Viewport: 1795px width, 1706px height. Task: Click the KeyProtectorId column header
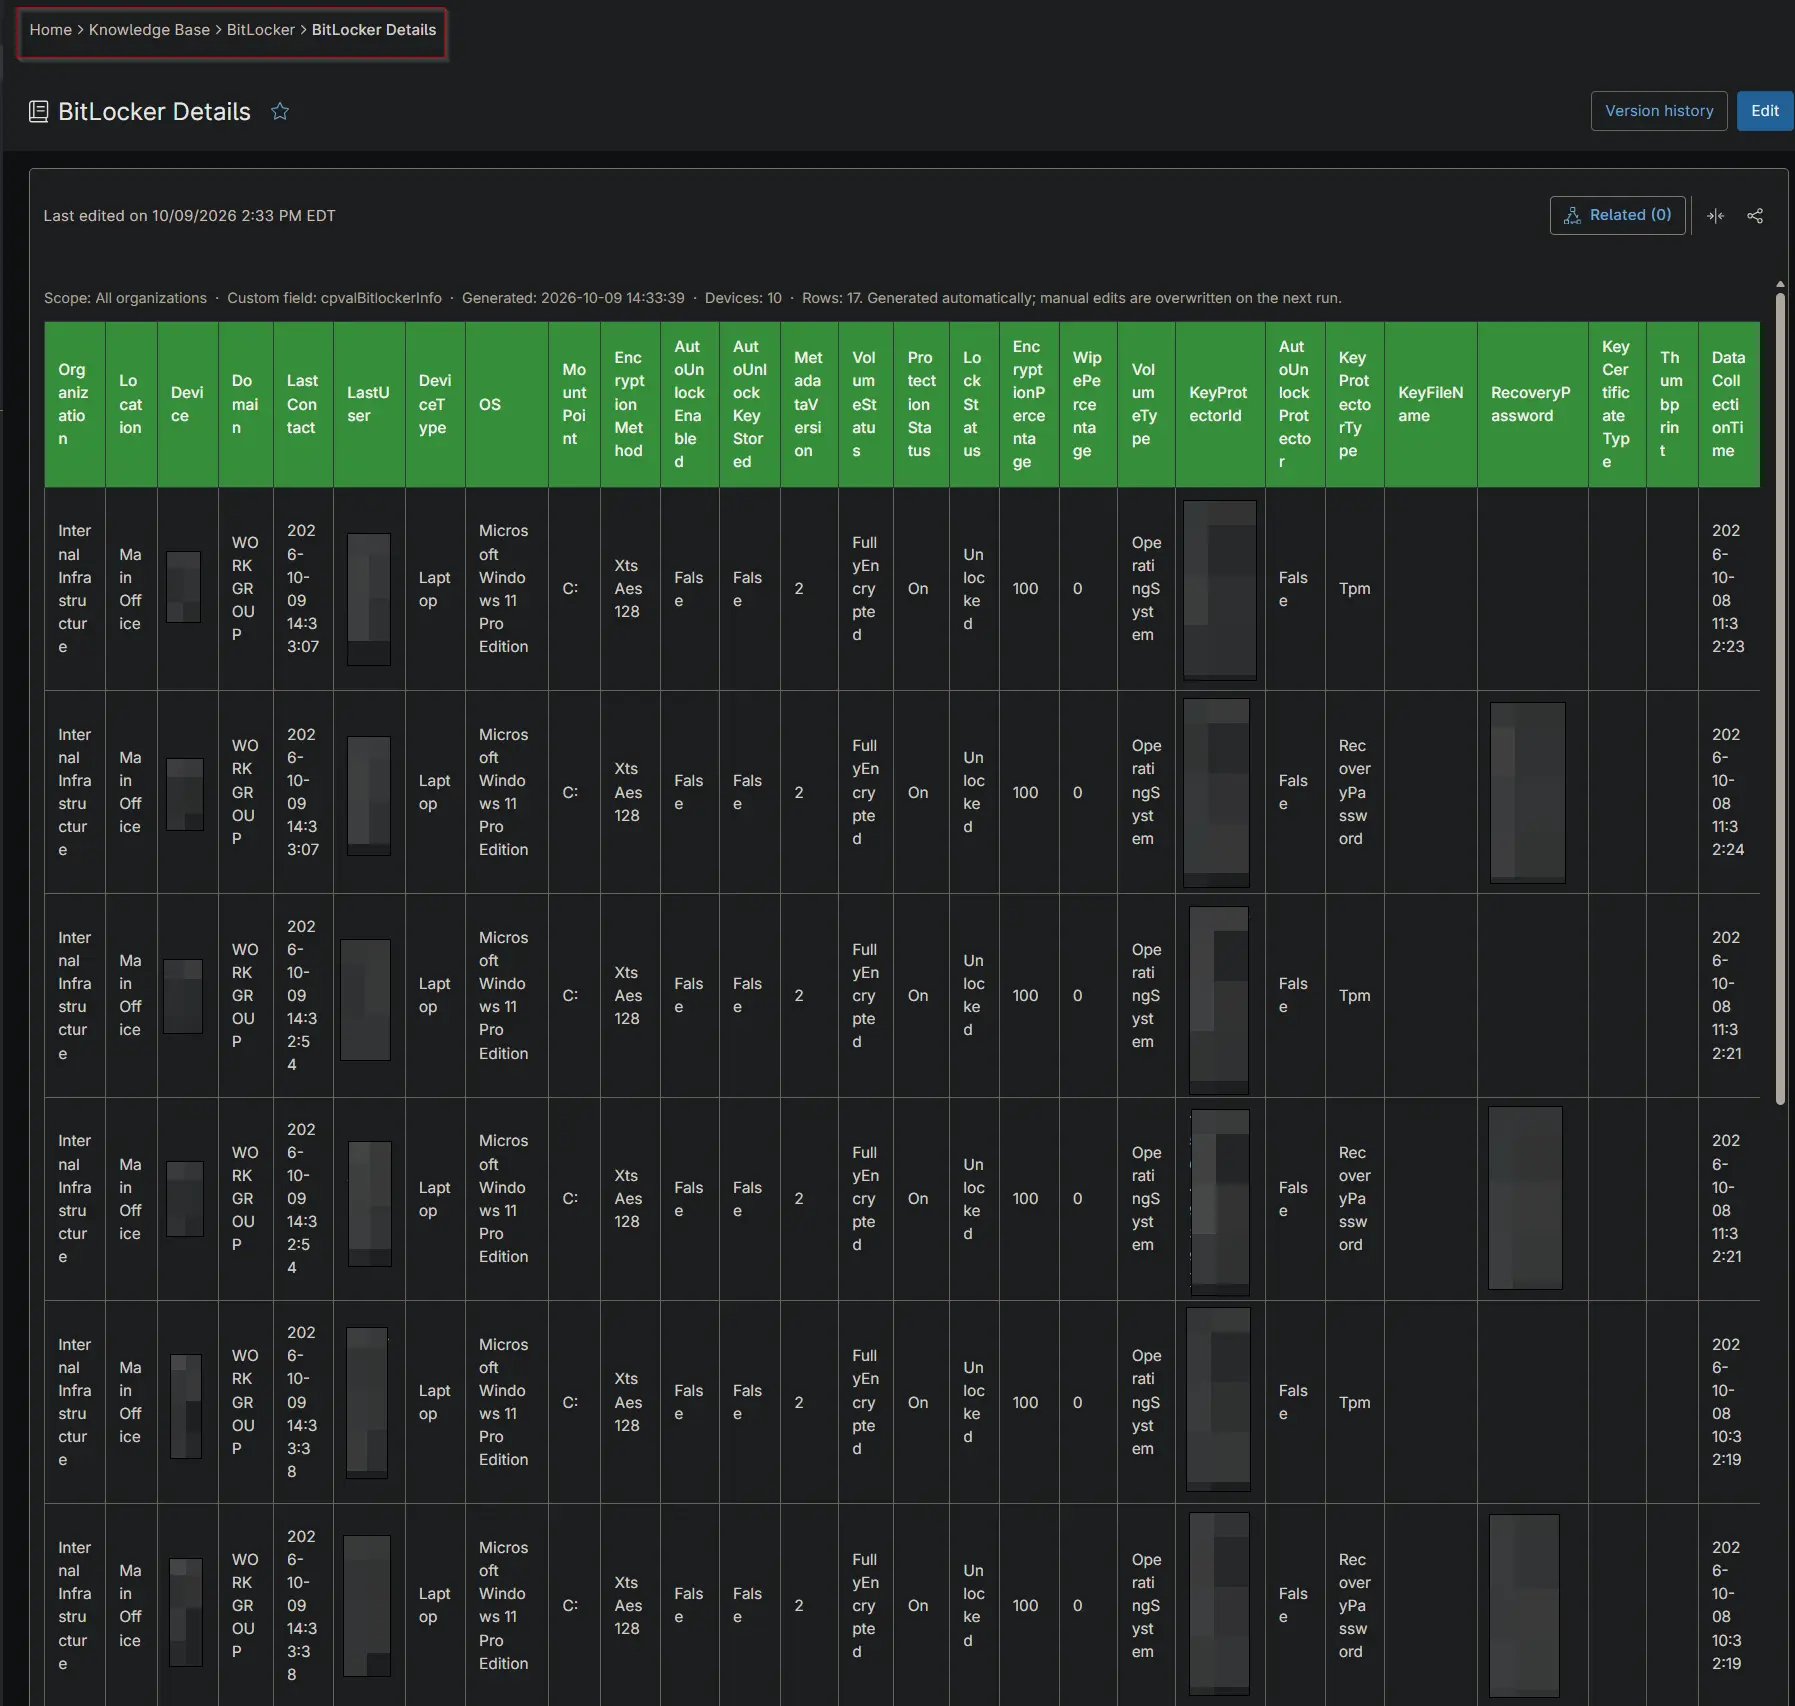[1220, 404]
